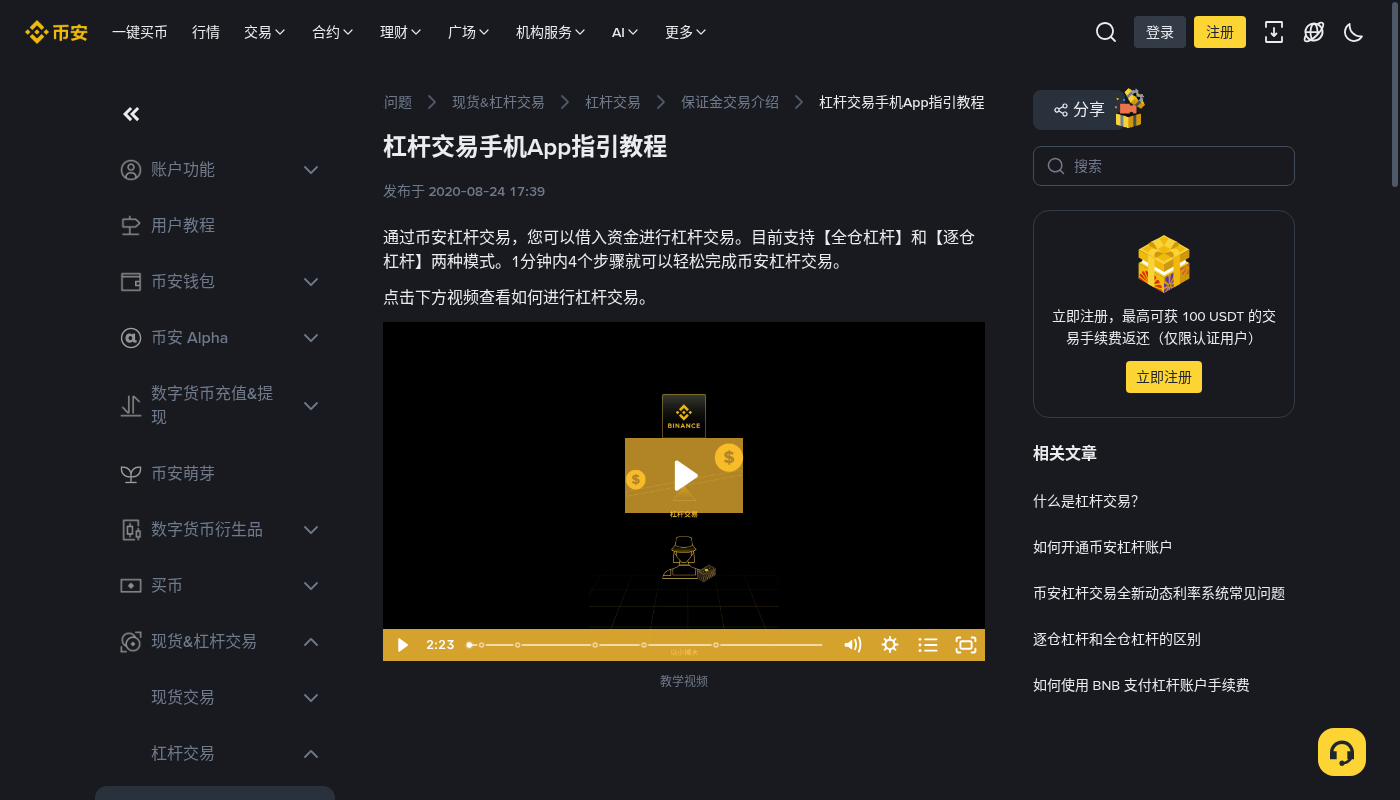Open the customer support headset chat
This screenshot has height=800, width=1400.
1342,752
